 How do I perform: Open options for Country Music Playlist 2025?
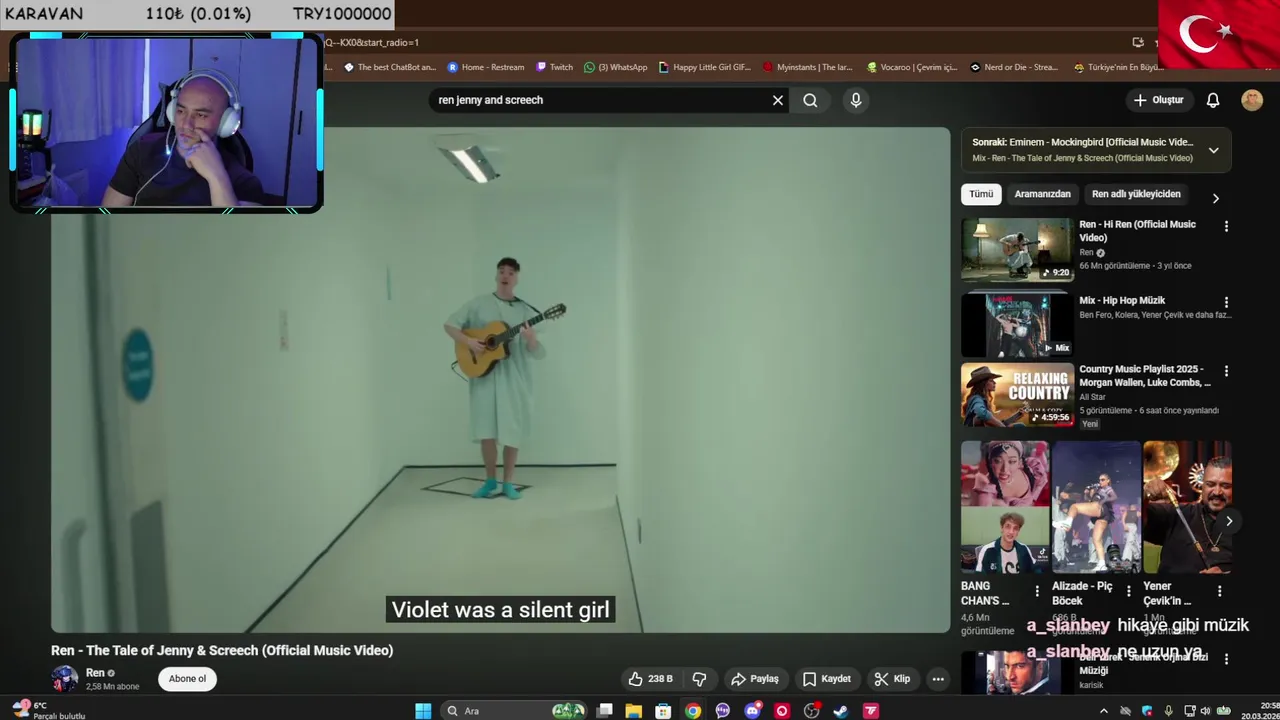click(x=1226, y=371)
